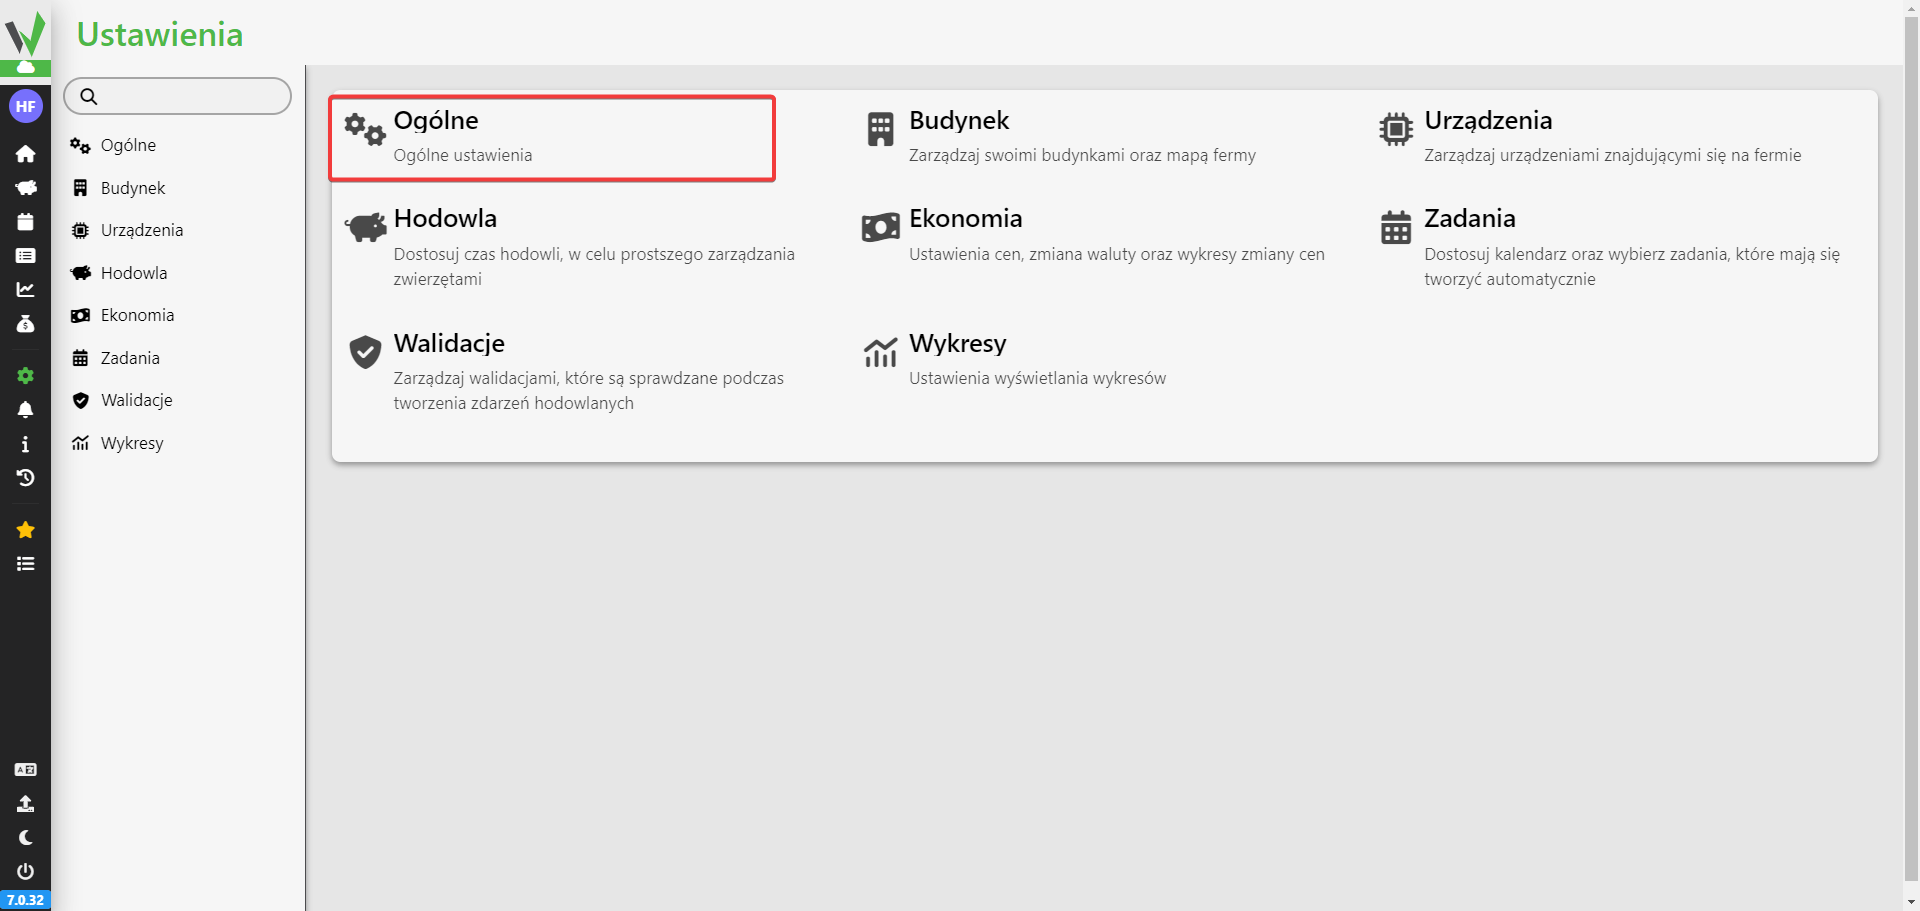This screenshot has height=911, width=1920.
Task: Toggle dark mode with the moon icon
Action: tap(25, 838)
